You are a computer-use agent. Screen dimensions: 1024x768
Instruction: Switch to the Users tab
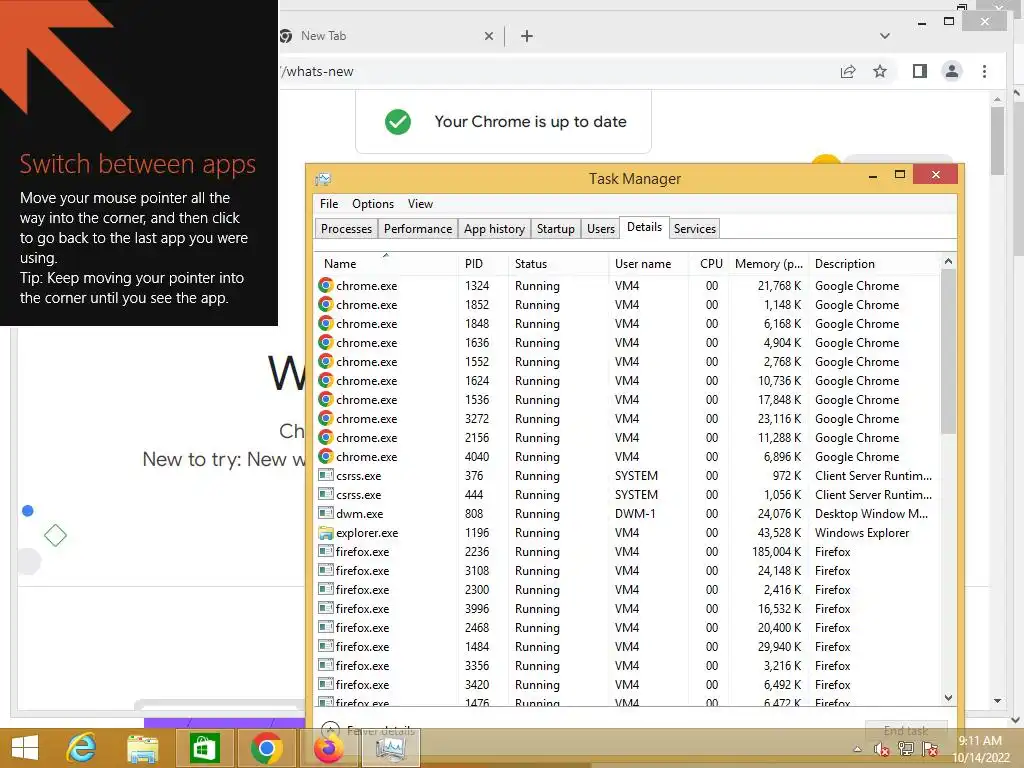(601, 229)
